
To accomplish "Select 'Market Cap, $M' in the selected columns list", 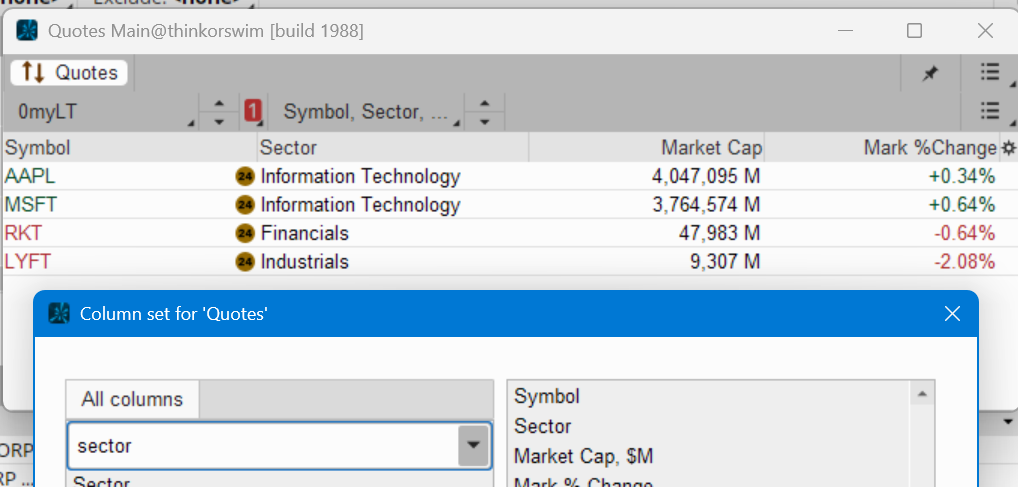I will (x=584, y=456).
